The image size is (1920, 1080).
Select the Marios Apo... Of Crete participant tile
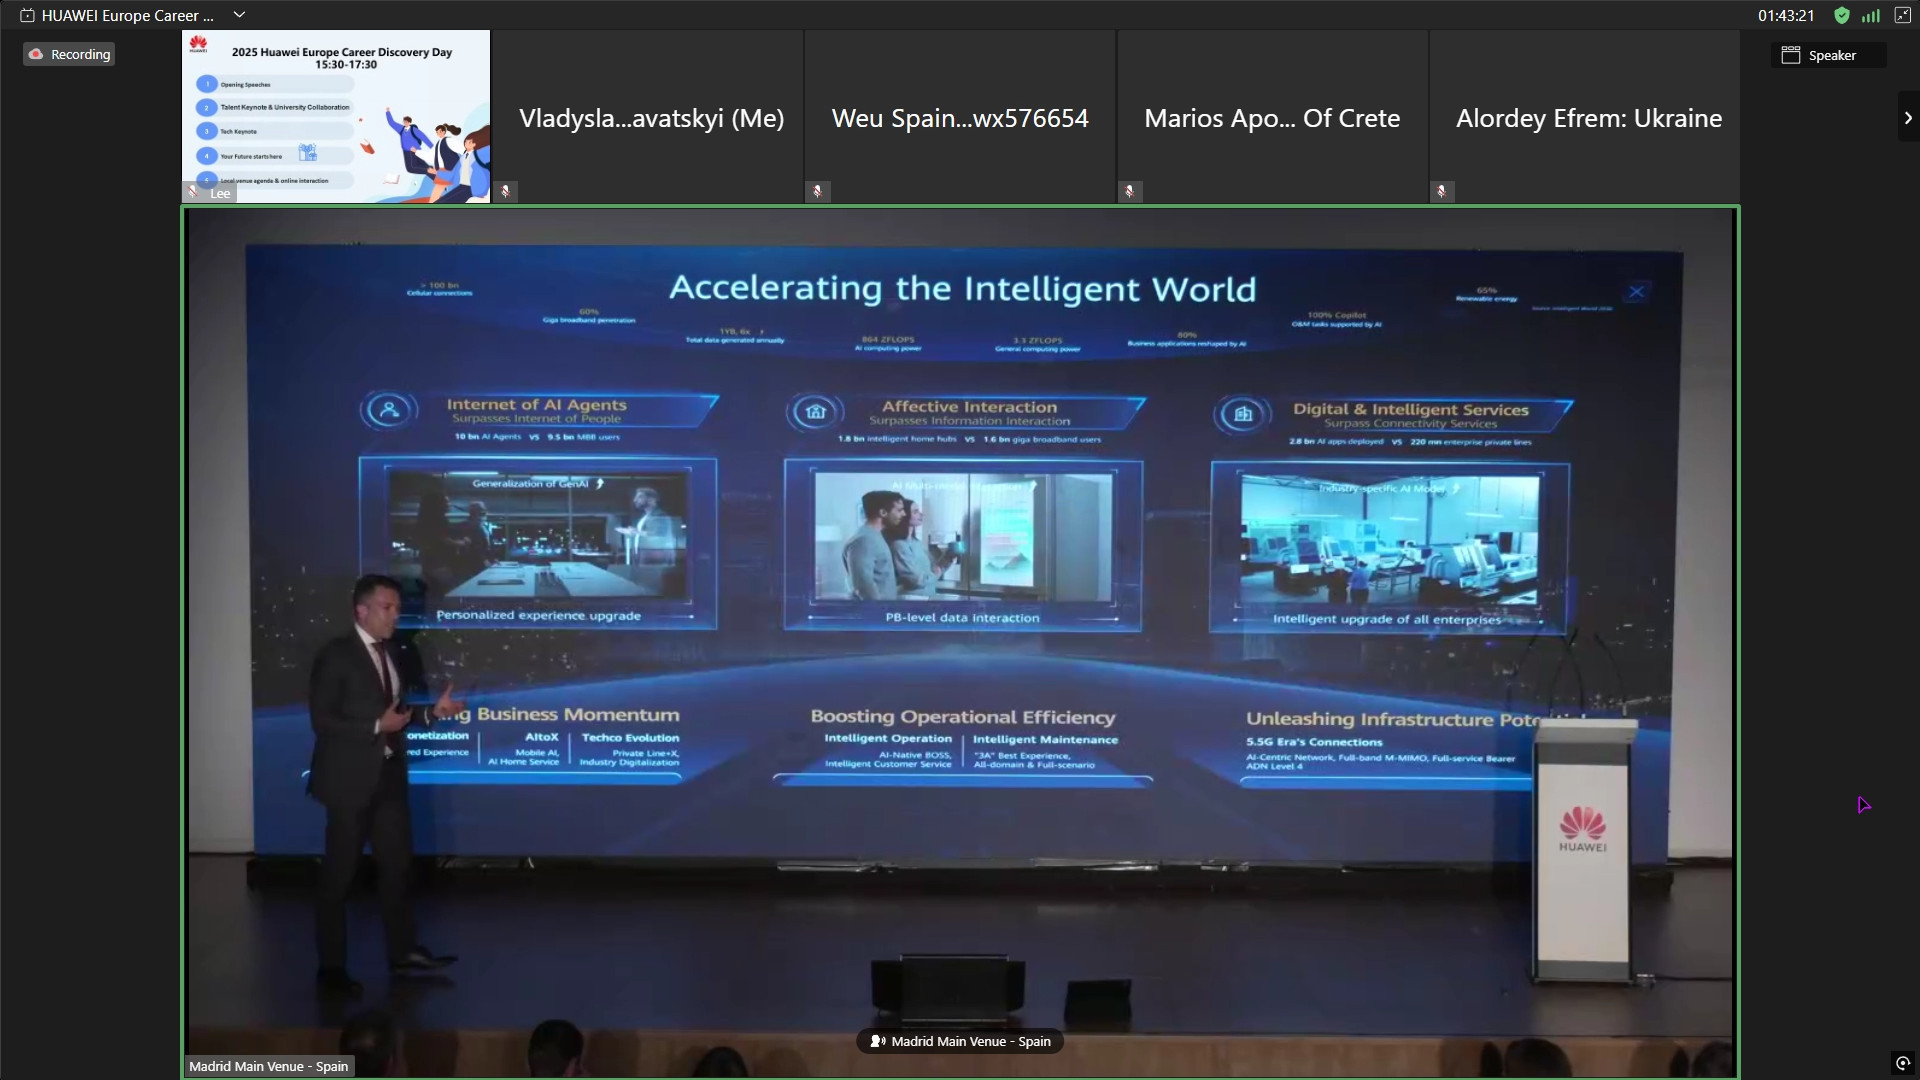1272,116
